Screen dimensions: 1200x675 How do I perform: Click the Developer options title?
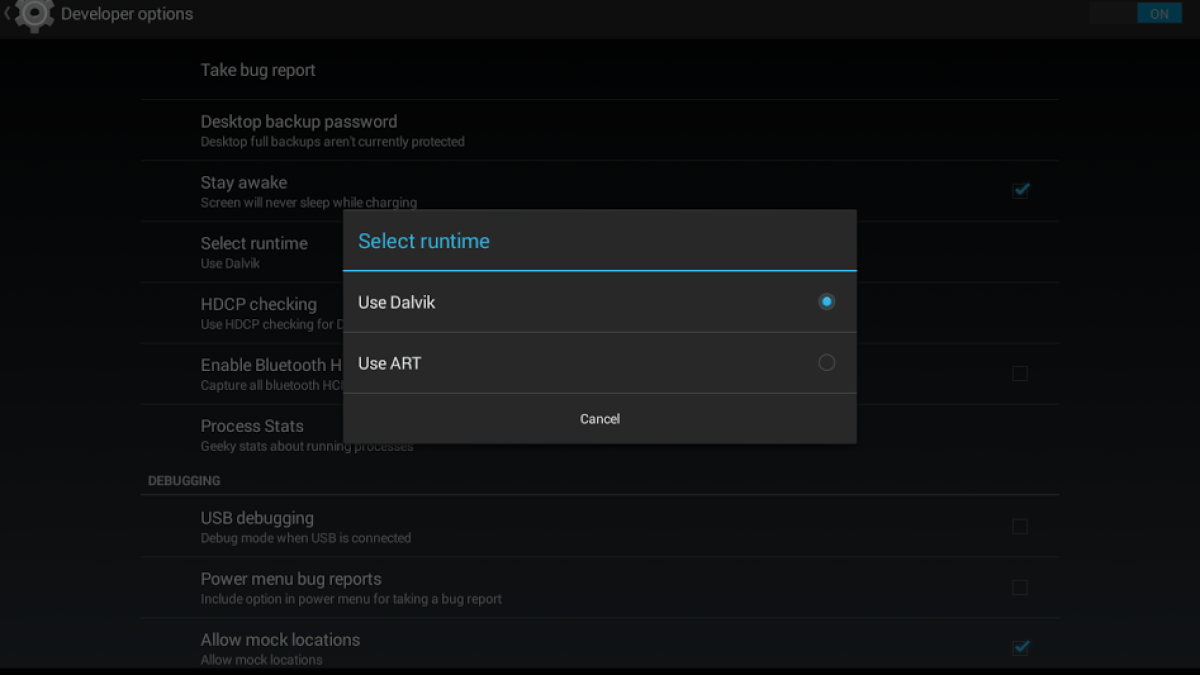(x=127, y=15)
